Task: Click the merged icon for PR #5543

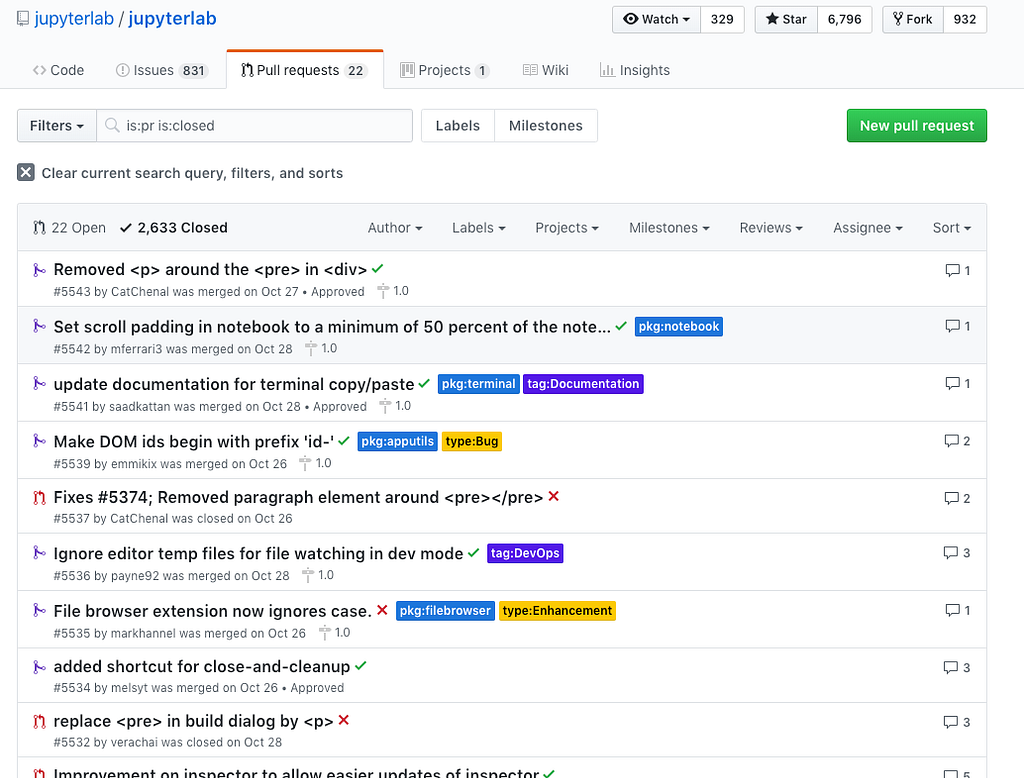Action: tap(39, 270)
